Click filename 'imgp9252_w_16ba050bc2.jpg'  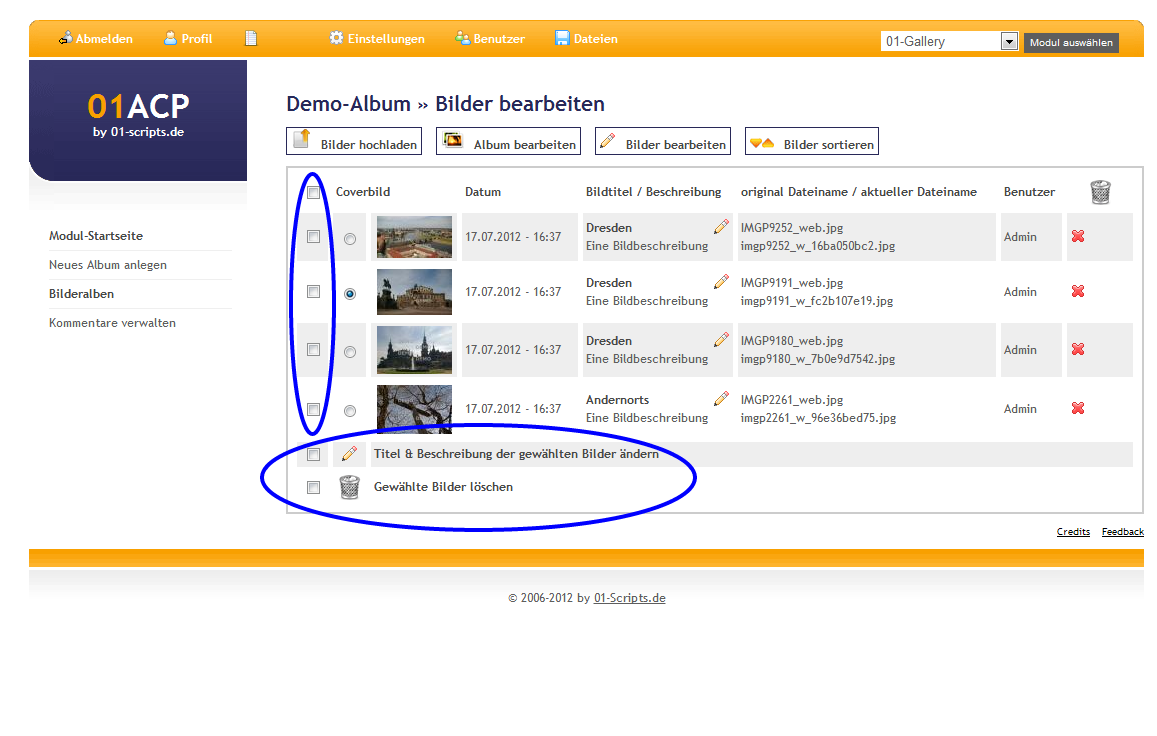[x=818, y=246]
